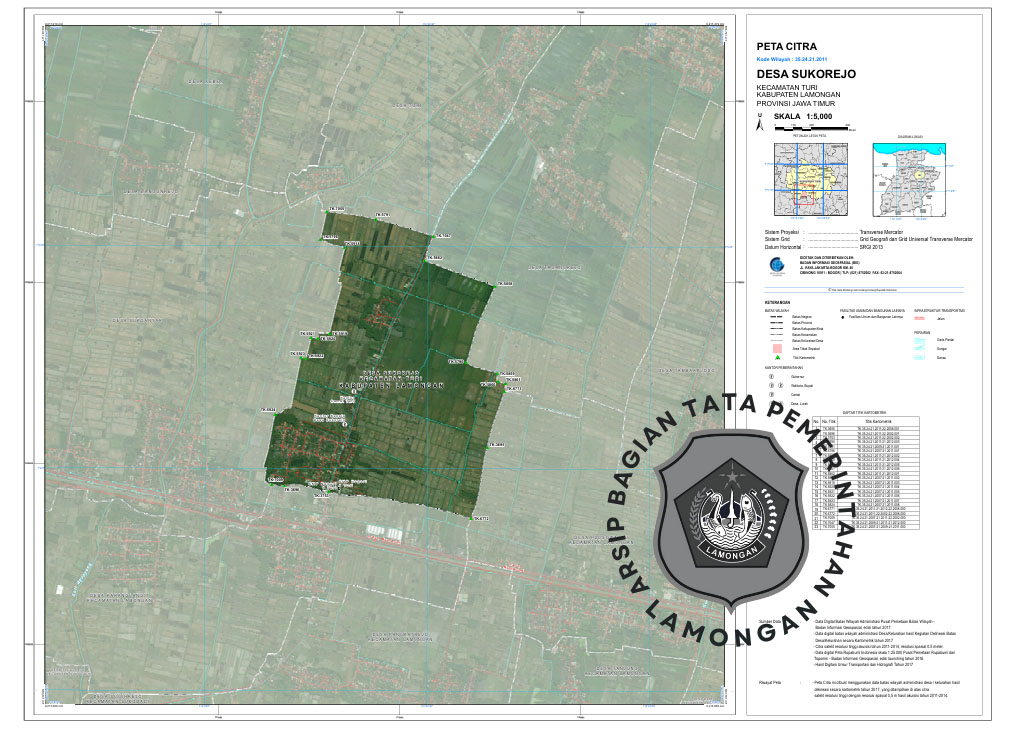Open the Petunjuk Letak Peta inset map
Image resolution: width=1021 pixels, height=732 pixels.
pos(806,179)
